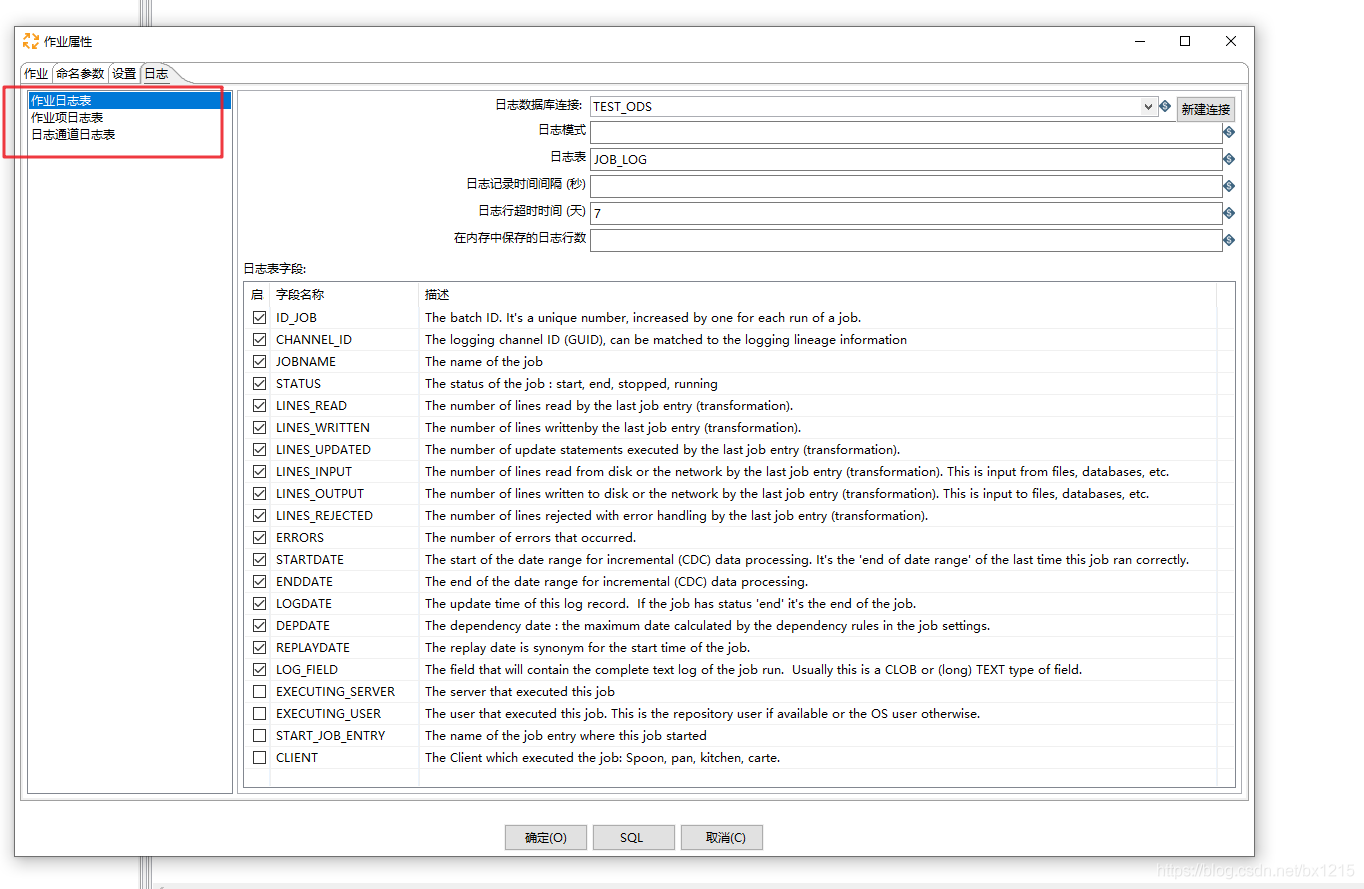Click the variable icon beside 日志记录时间间隔 field

click(x=1229, y=186)
